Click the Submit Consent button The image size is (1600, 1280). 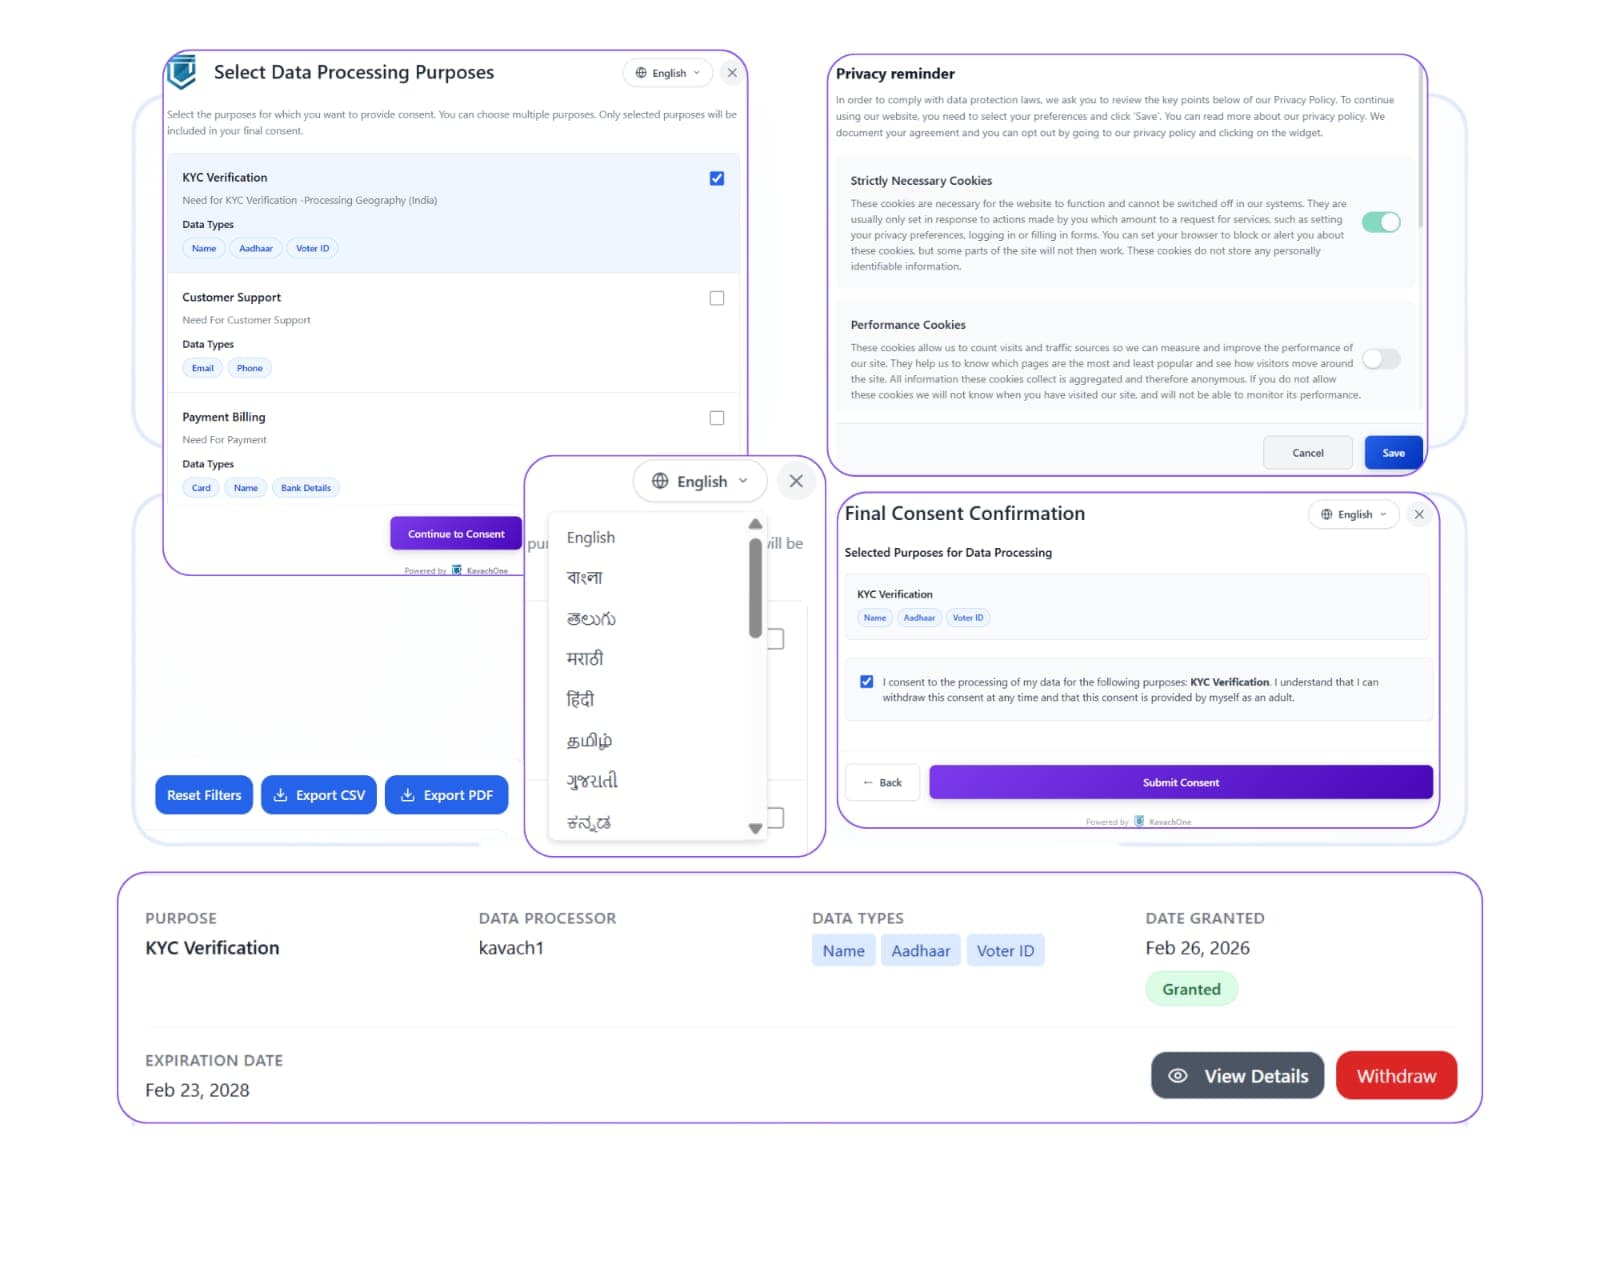pyautogui.click(x=1180, y=782)
